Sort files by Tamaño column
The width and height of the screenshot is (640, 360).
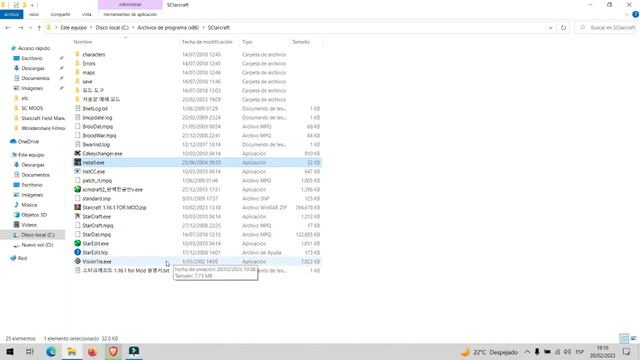301,42
